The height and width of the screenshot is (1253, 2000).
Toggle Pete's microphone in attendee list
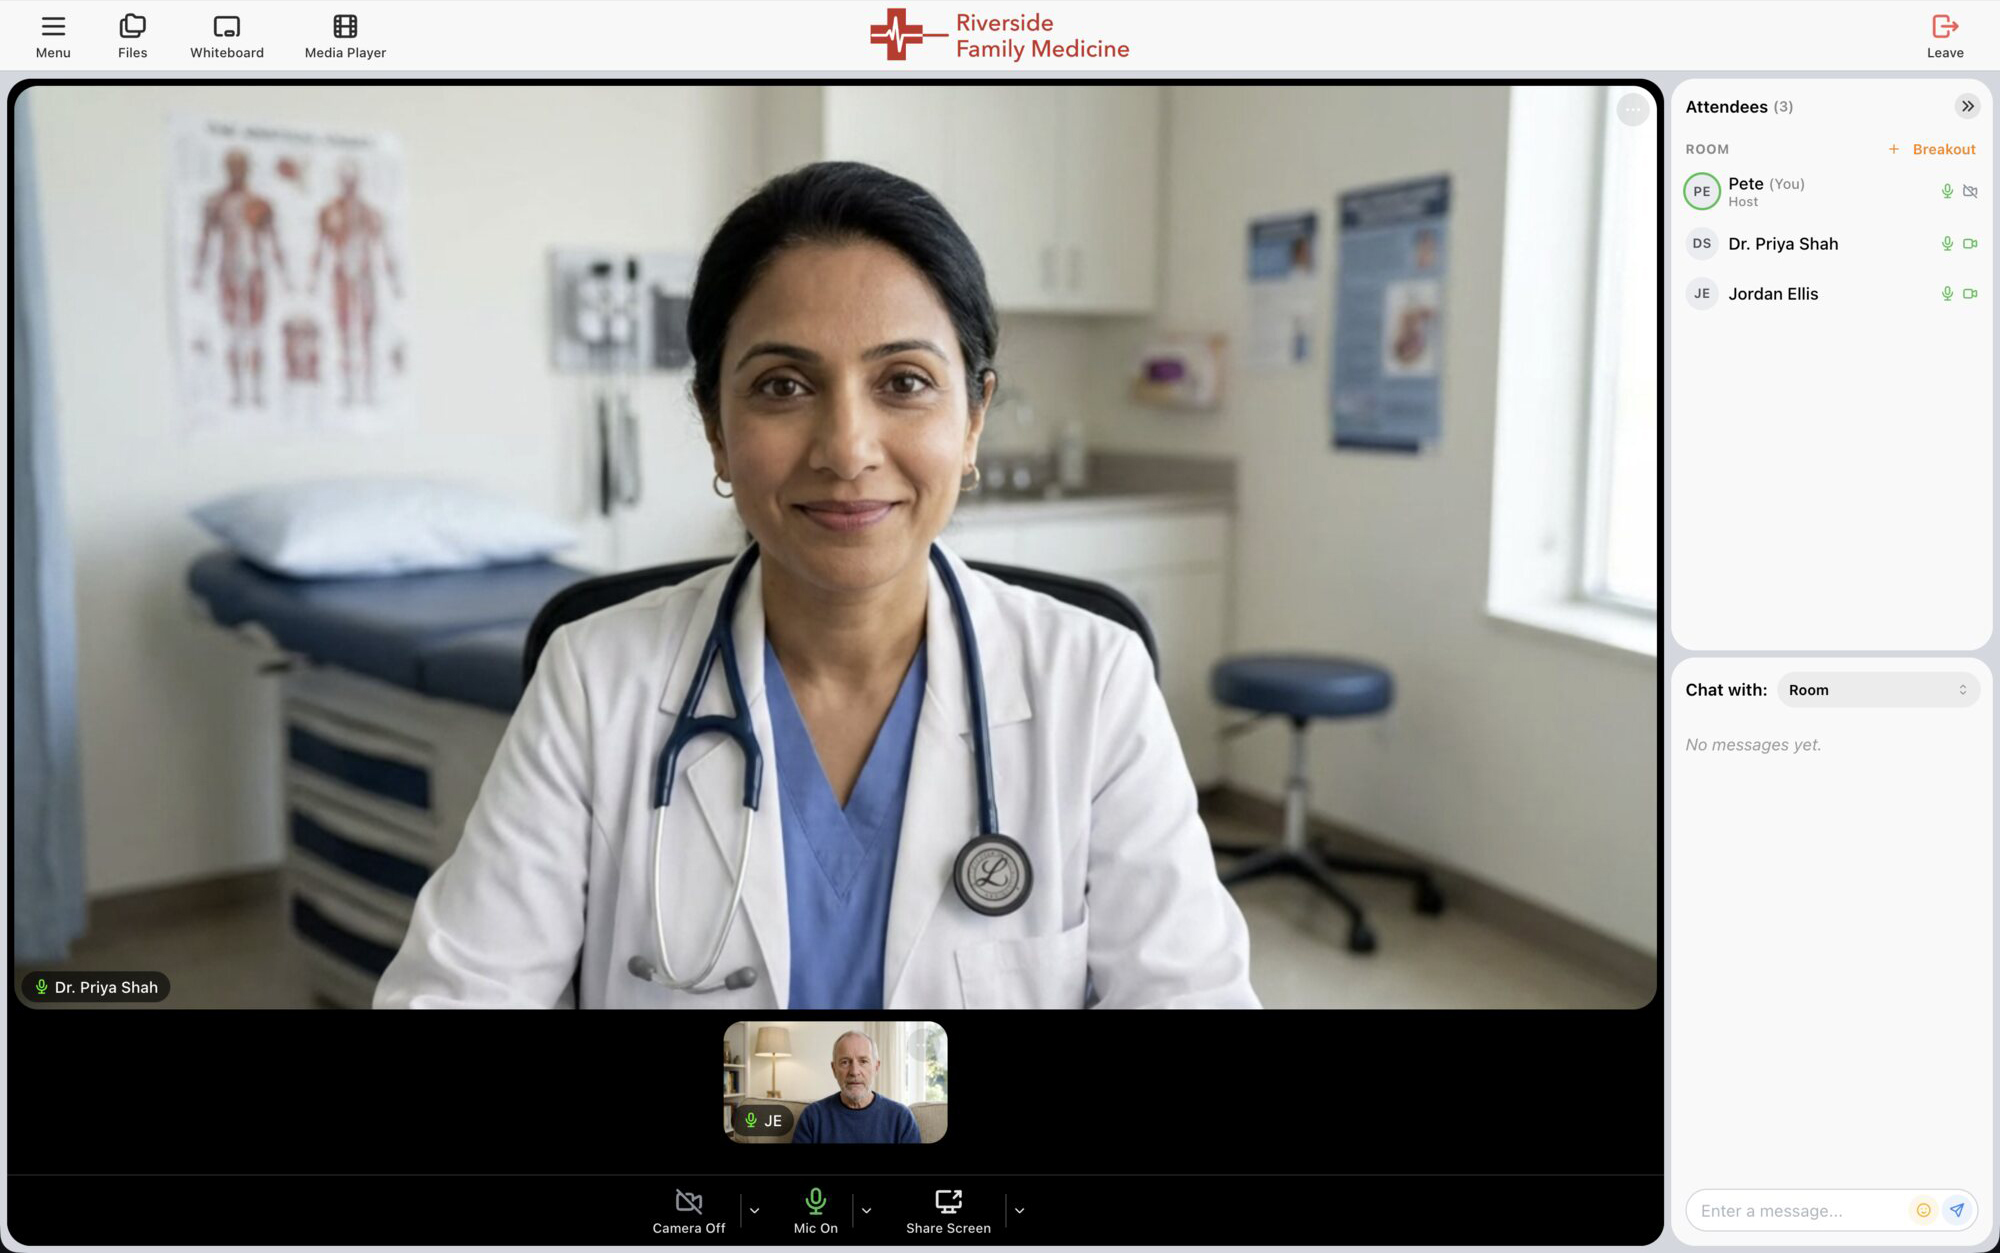click(1947, 191)
